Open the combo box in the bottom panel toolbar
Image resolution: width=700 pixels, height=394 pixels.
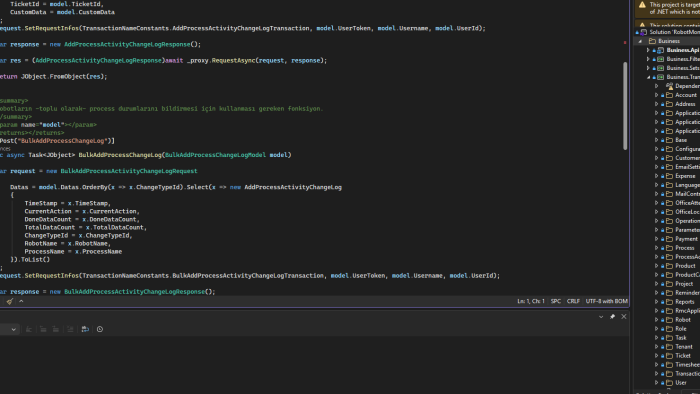tap(9, 329)
